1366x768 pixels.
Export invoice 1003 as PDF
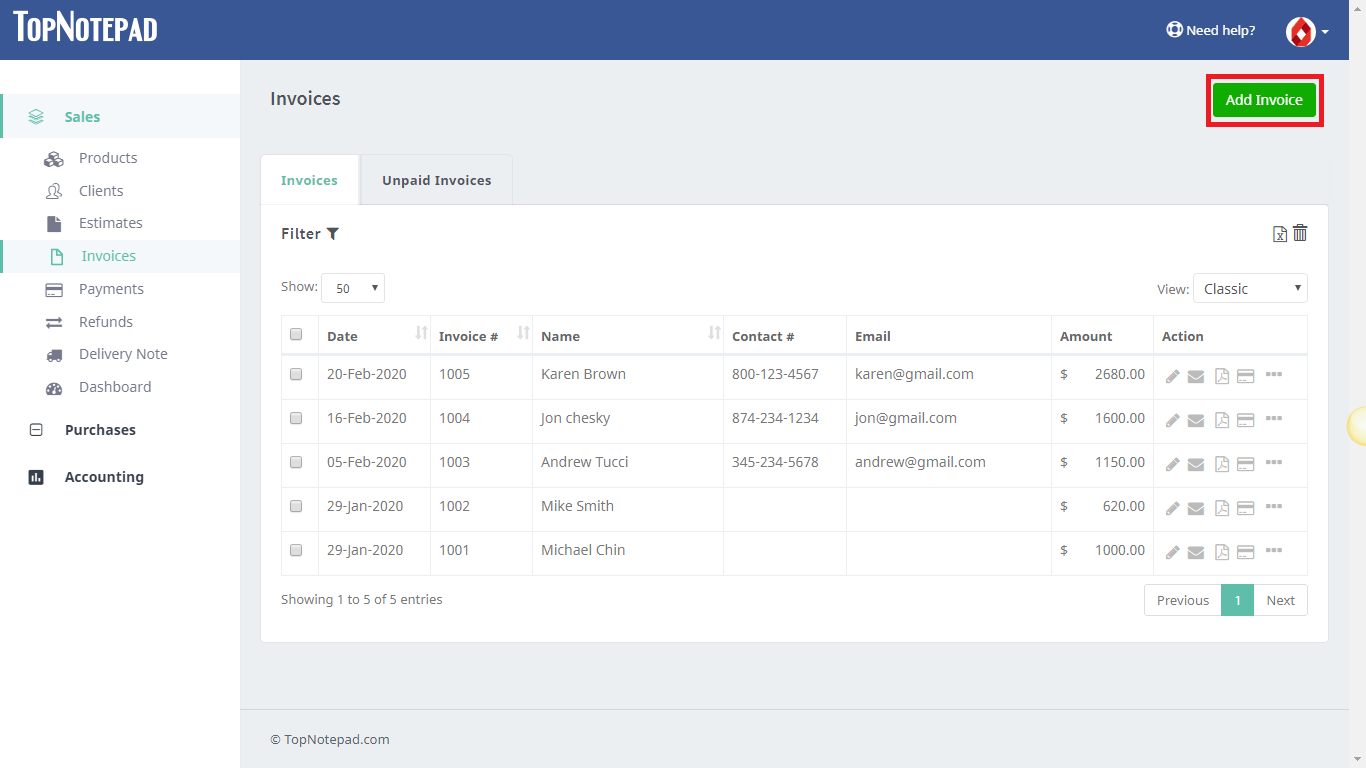click(1222, 465)
